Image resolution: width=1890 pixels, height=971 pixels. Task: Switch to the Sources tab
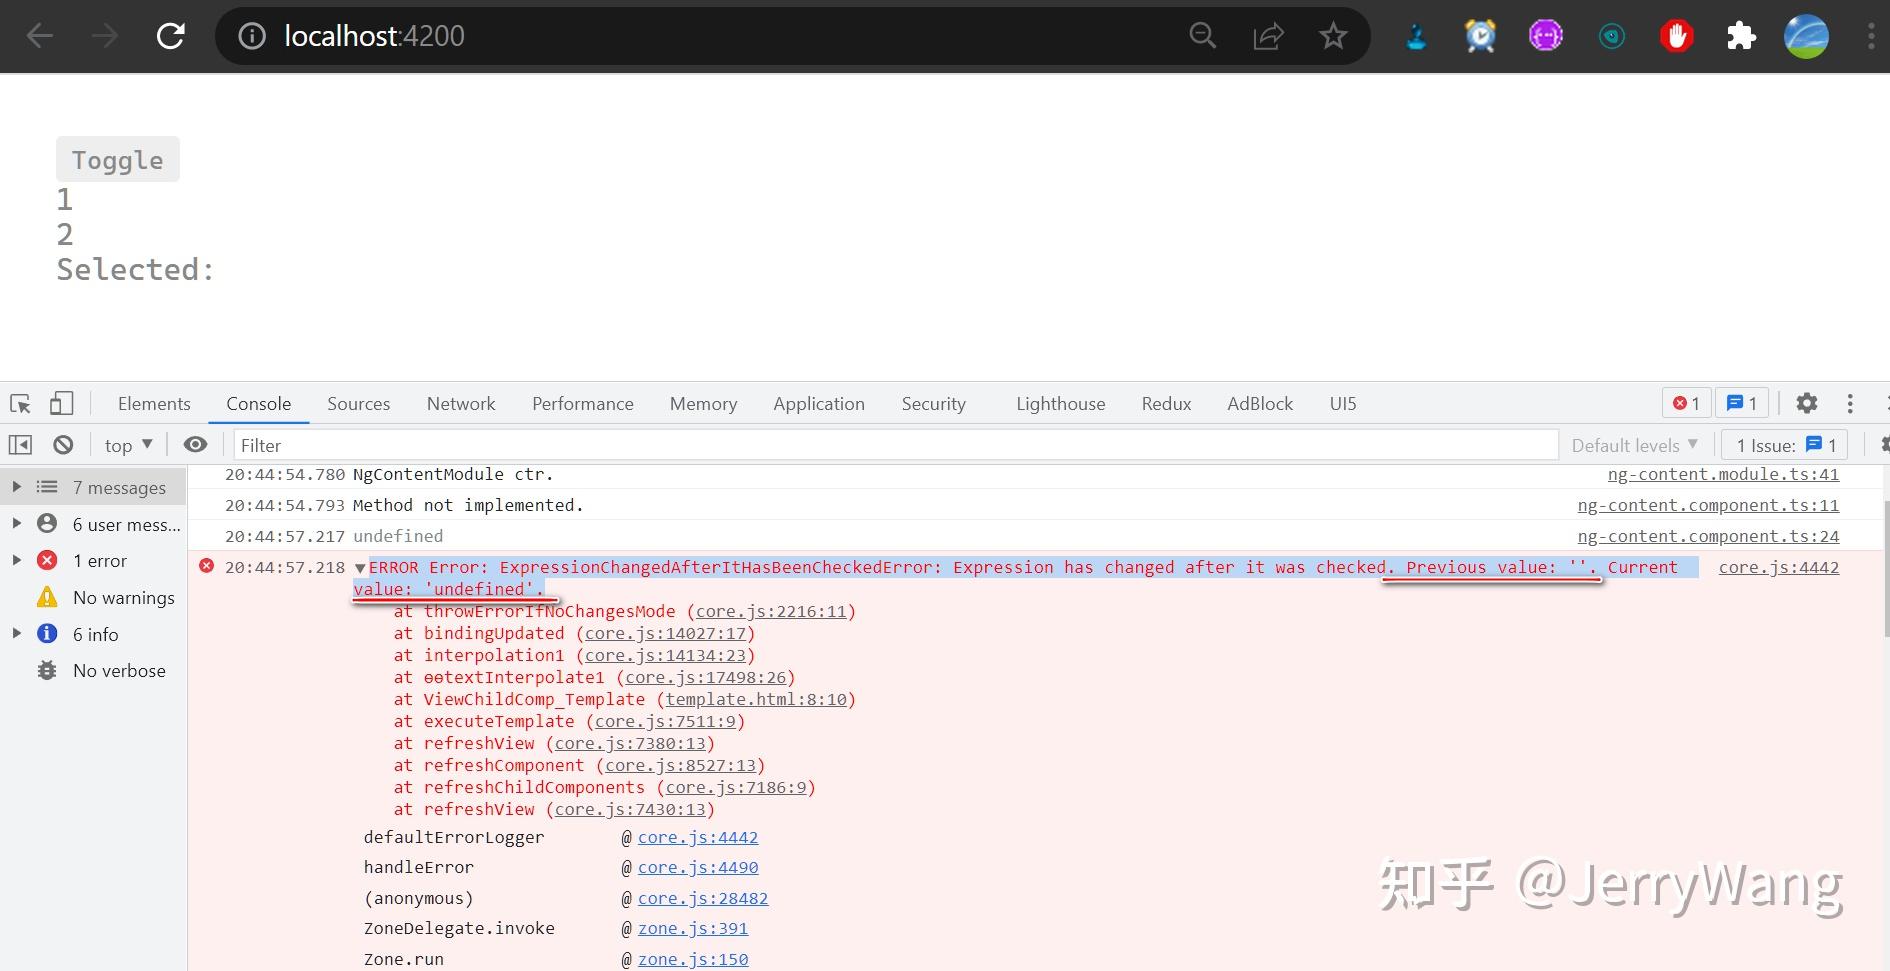(x=359, y=404)
